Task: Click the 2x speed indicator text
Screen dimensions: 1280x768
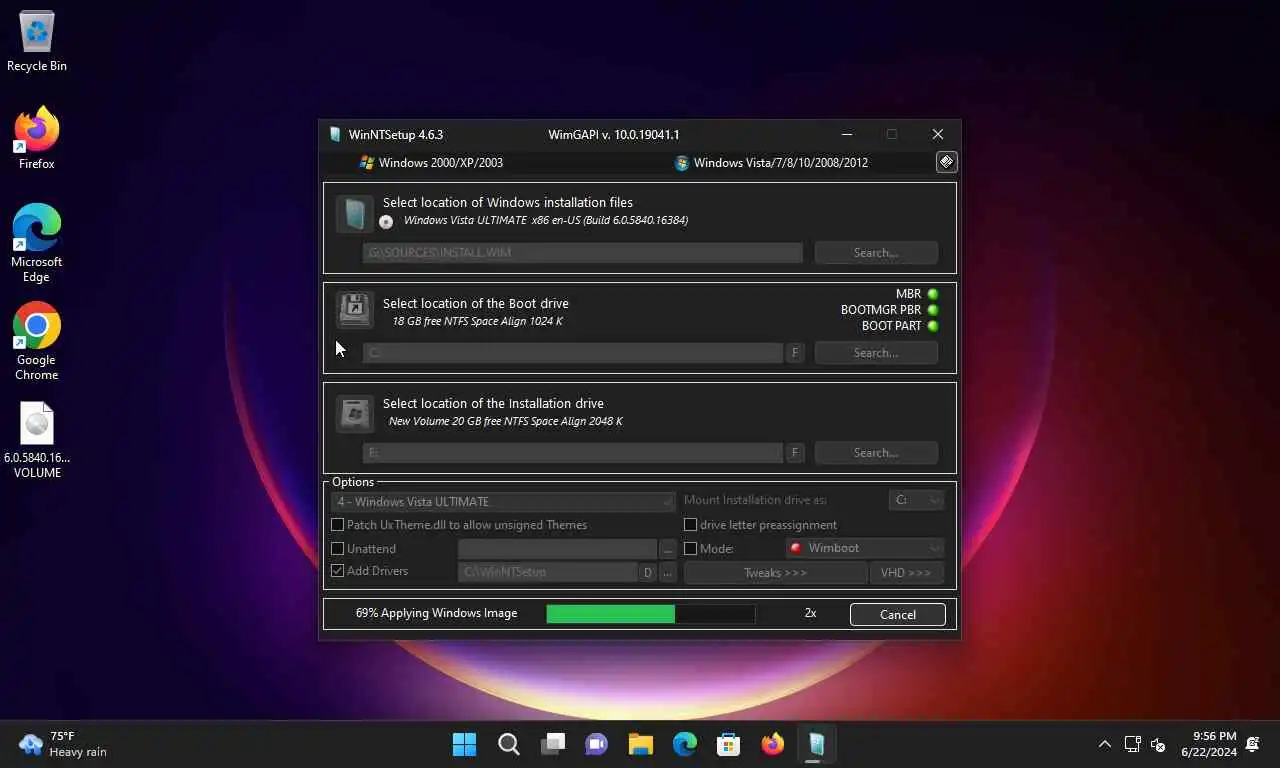Action: point(811,613)
